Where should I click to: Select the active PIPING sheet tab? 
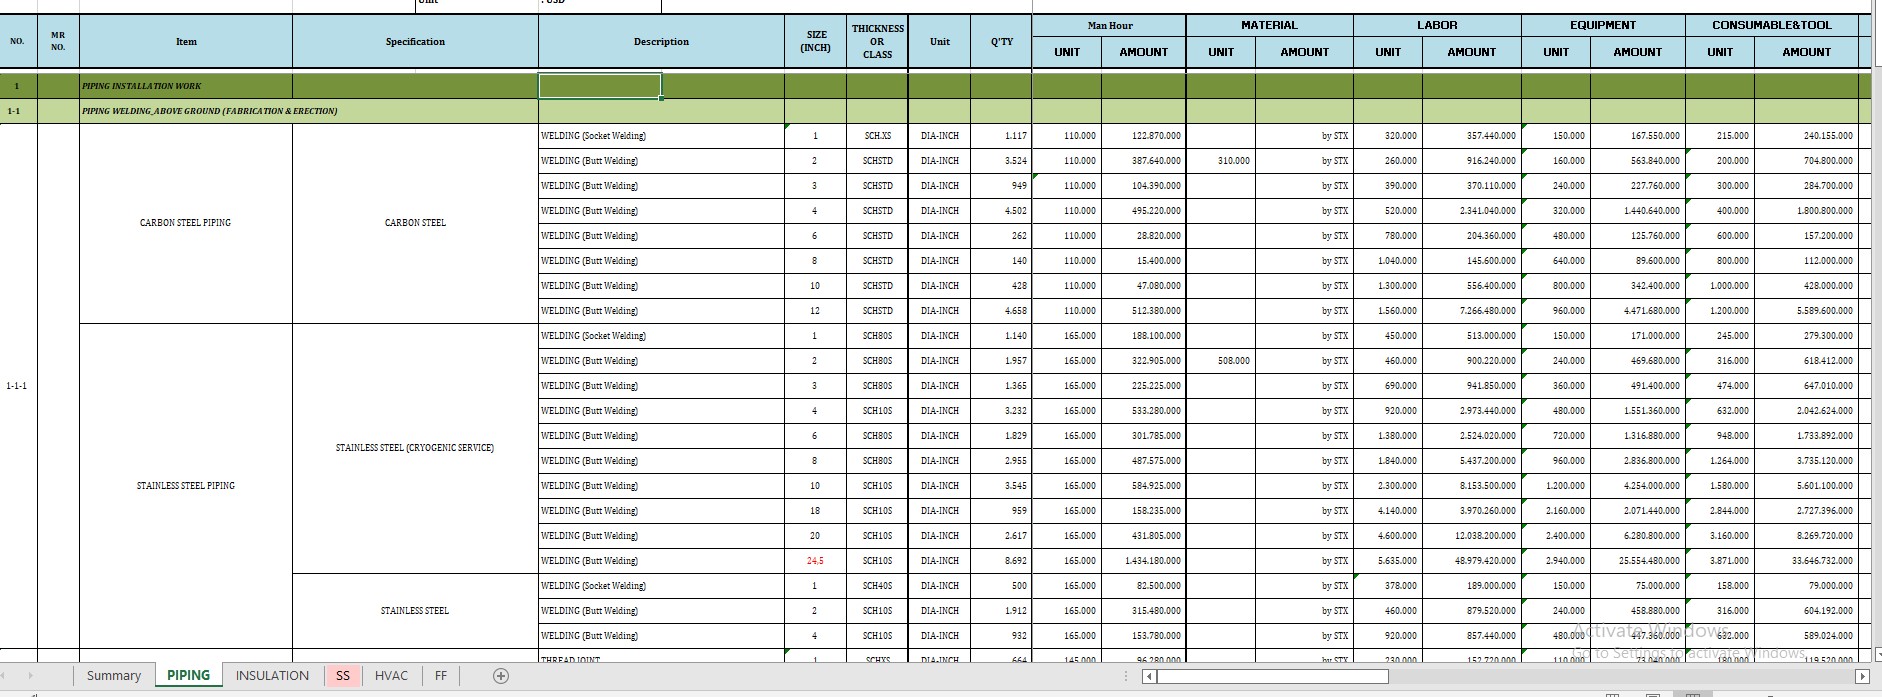(188, 676)
